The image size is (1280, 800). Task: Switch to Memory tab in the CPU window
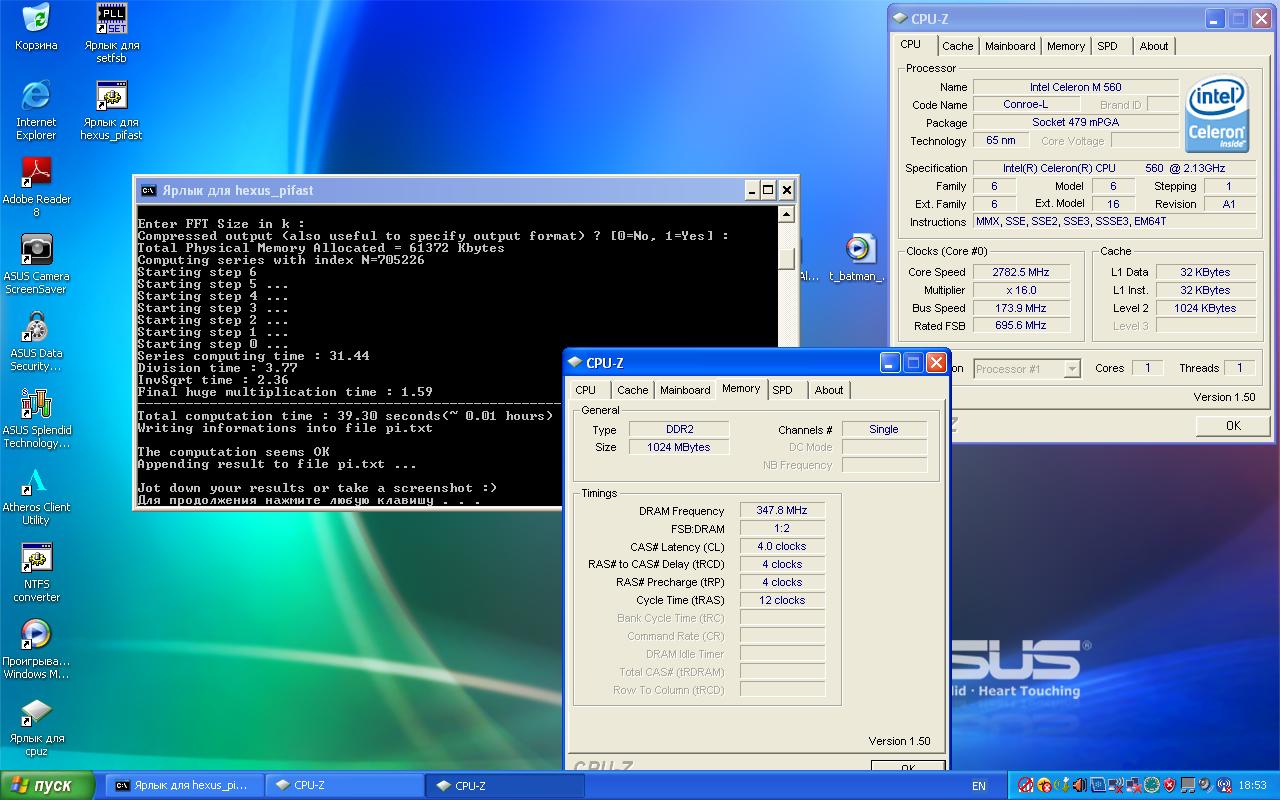click(1066, 46)
